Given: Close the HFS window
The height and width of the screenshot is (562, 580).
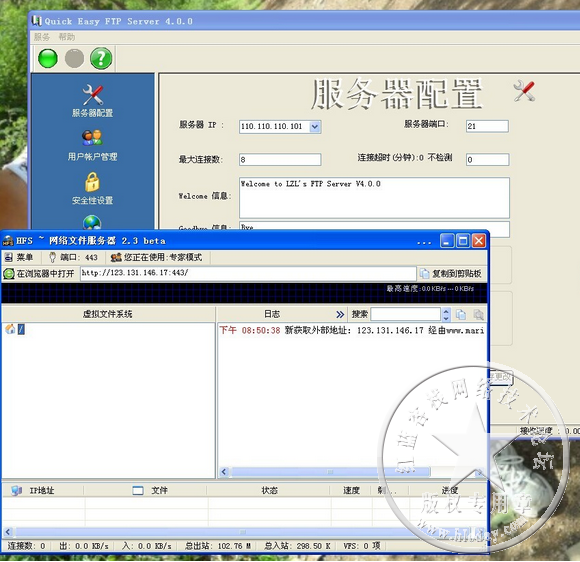Looking at the screenshot, I should pyautogui.click(x=479, y=241).
